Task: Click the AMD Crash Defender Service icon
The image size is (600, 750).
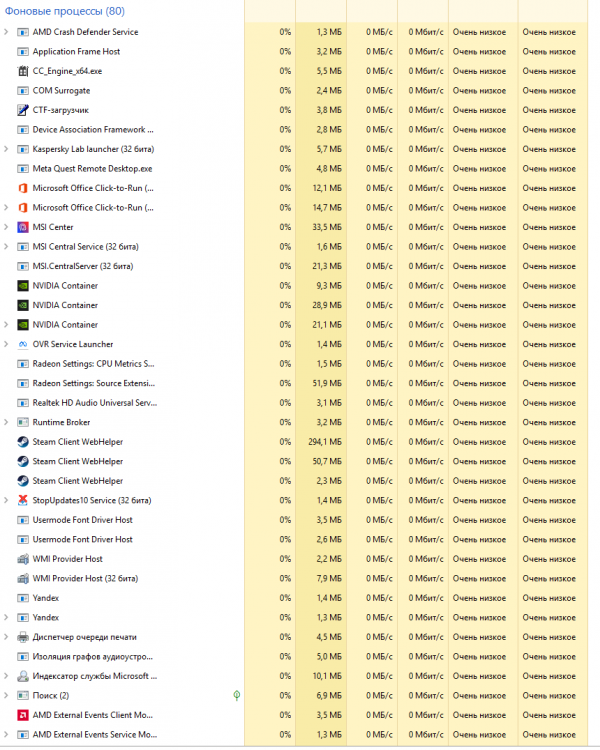Action: [22, 32]
